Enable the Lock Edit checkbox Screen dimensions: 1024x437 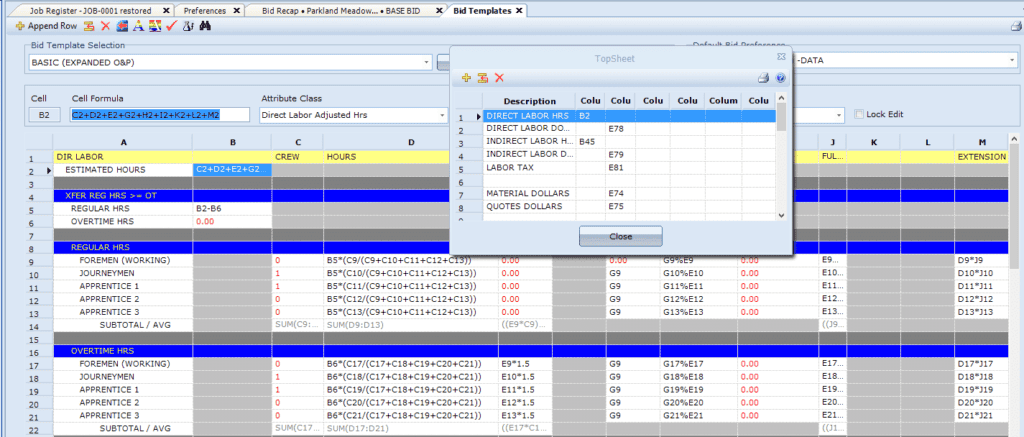[859, 114]
